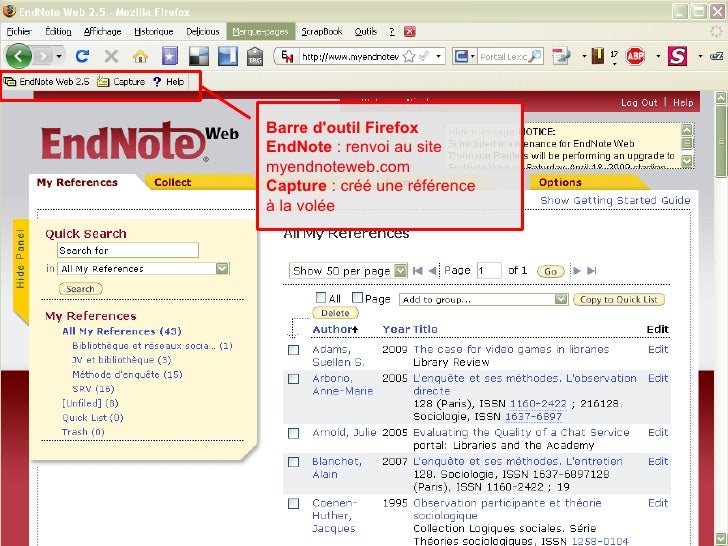Select the Blanchet, Alain reference checkbox
This screenshot has width=728, height=546.
293,462
